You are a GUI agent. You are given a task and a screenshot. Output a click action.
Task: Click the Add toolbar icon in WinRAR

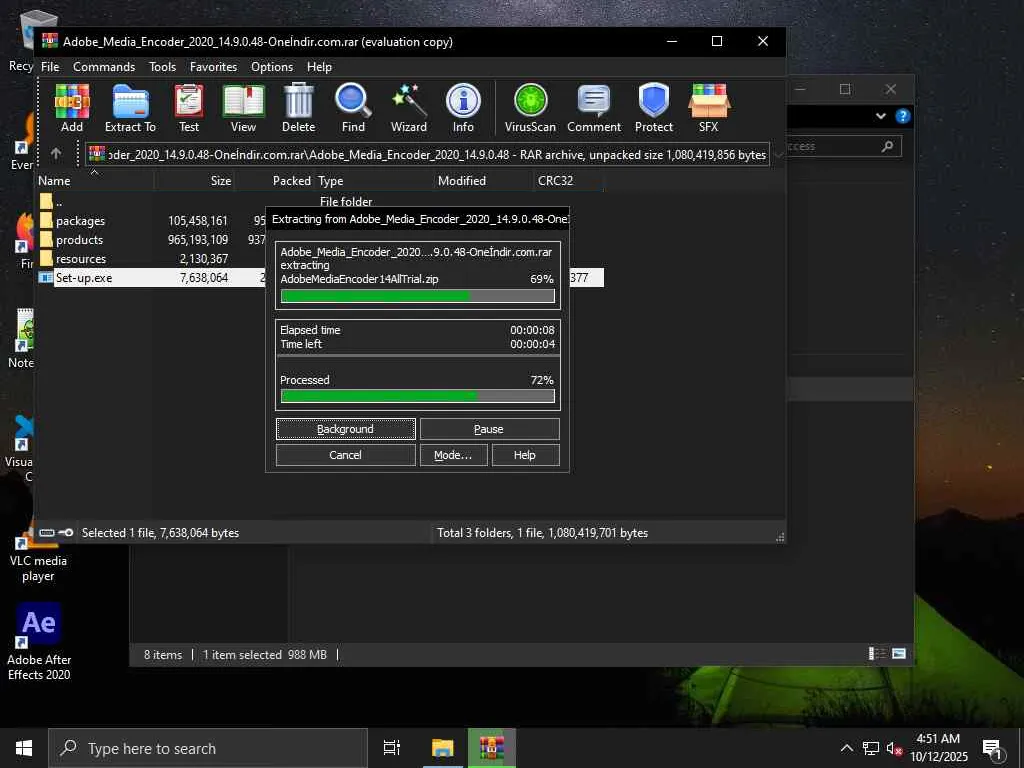[72, 108]
